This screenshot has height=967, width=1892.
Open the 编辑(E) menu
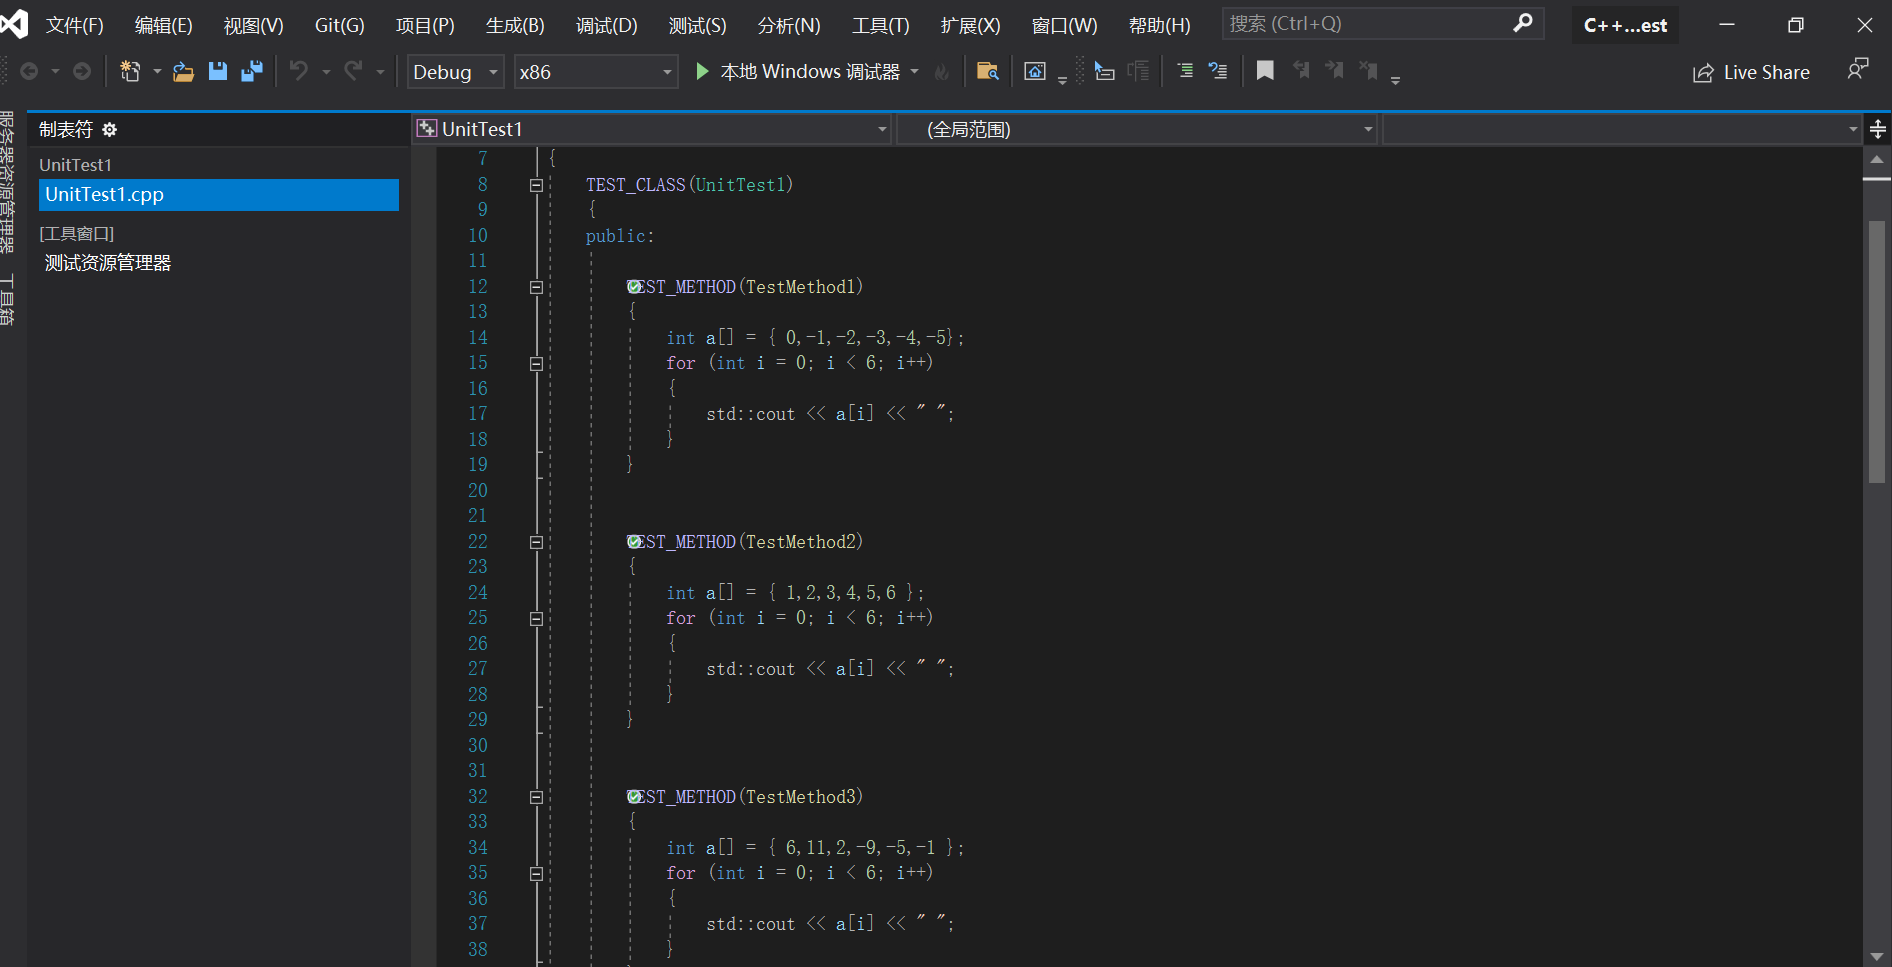point(164,25)
